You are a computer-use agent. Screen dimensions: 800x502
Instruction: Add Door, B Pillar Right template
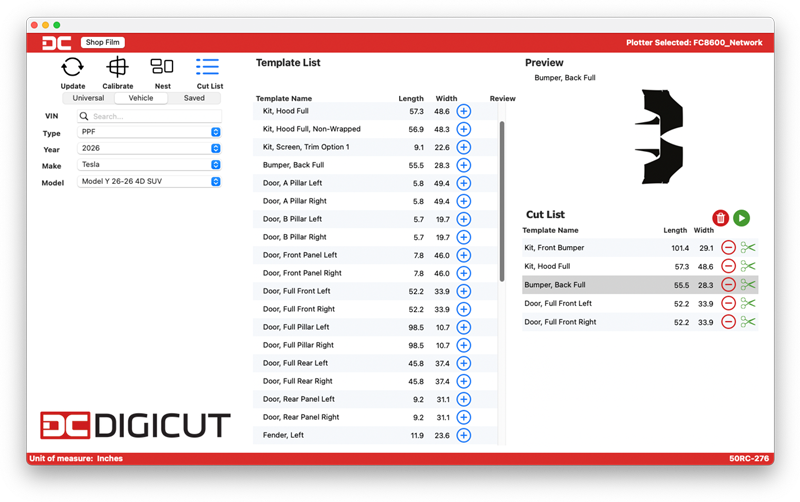[x=463, y=237]
